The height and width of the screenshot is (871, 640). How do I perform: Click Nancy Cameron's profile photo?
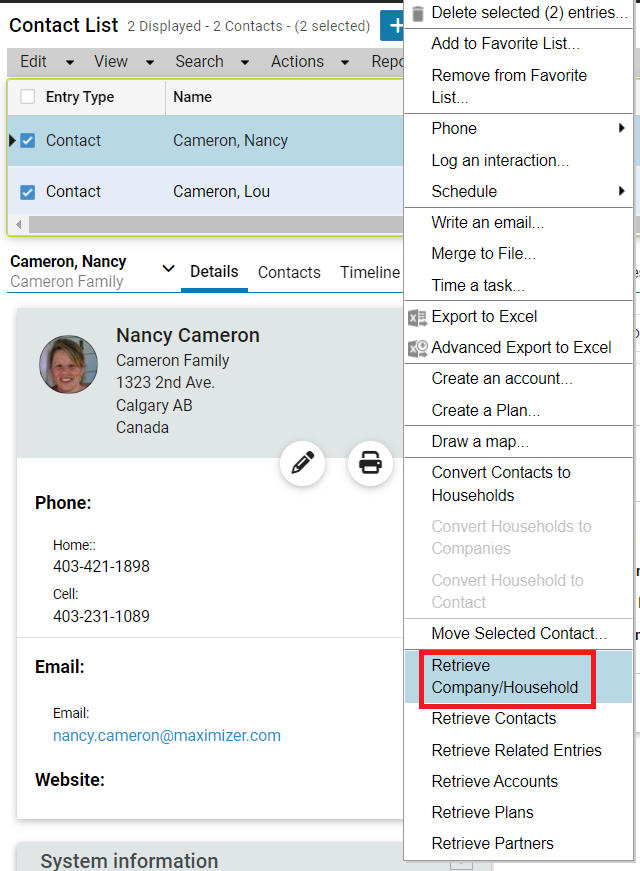click(68, 364)
